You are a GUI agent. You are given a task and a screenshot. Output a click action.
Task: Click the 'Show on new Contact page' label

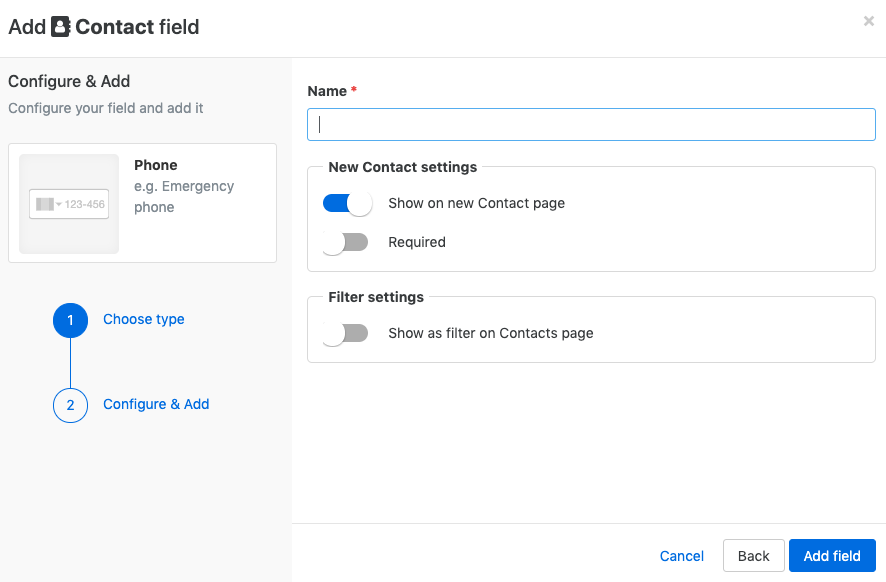[x=476, y=203]
